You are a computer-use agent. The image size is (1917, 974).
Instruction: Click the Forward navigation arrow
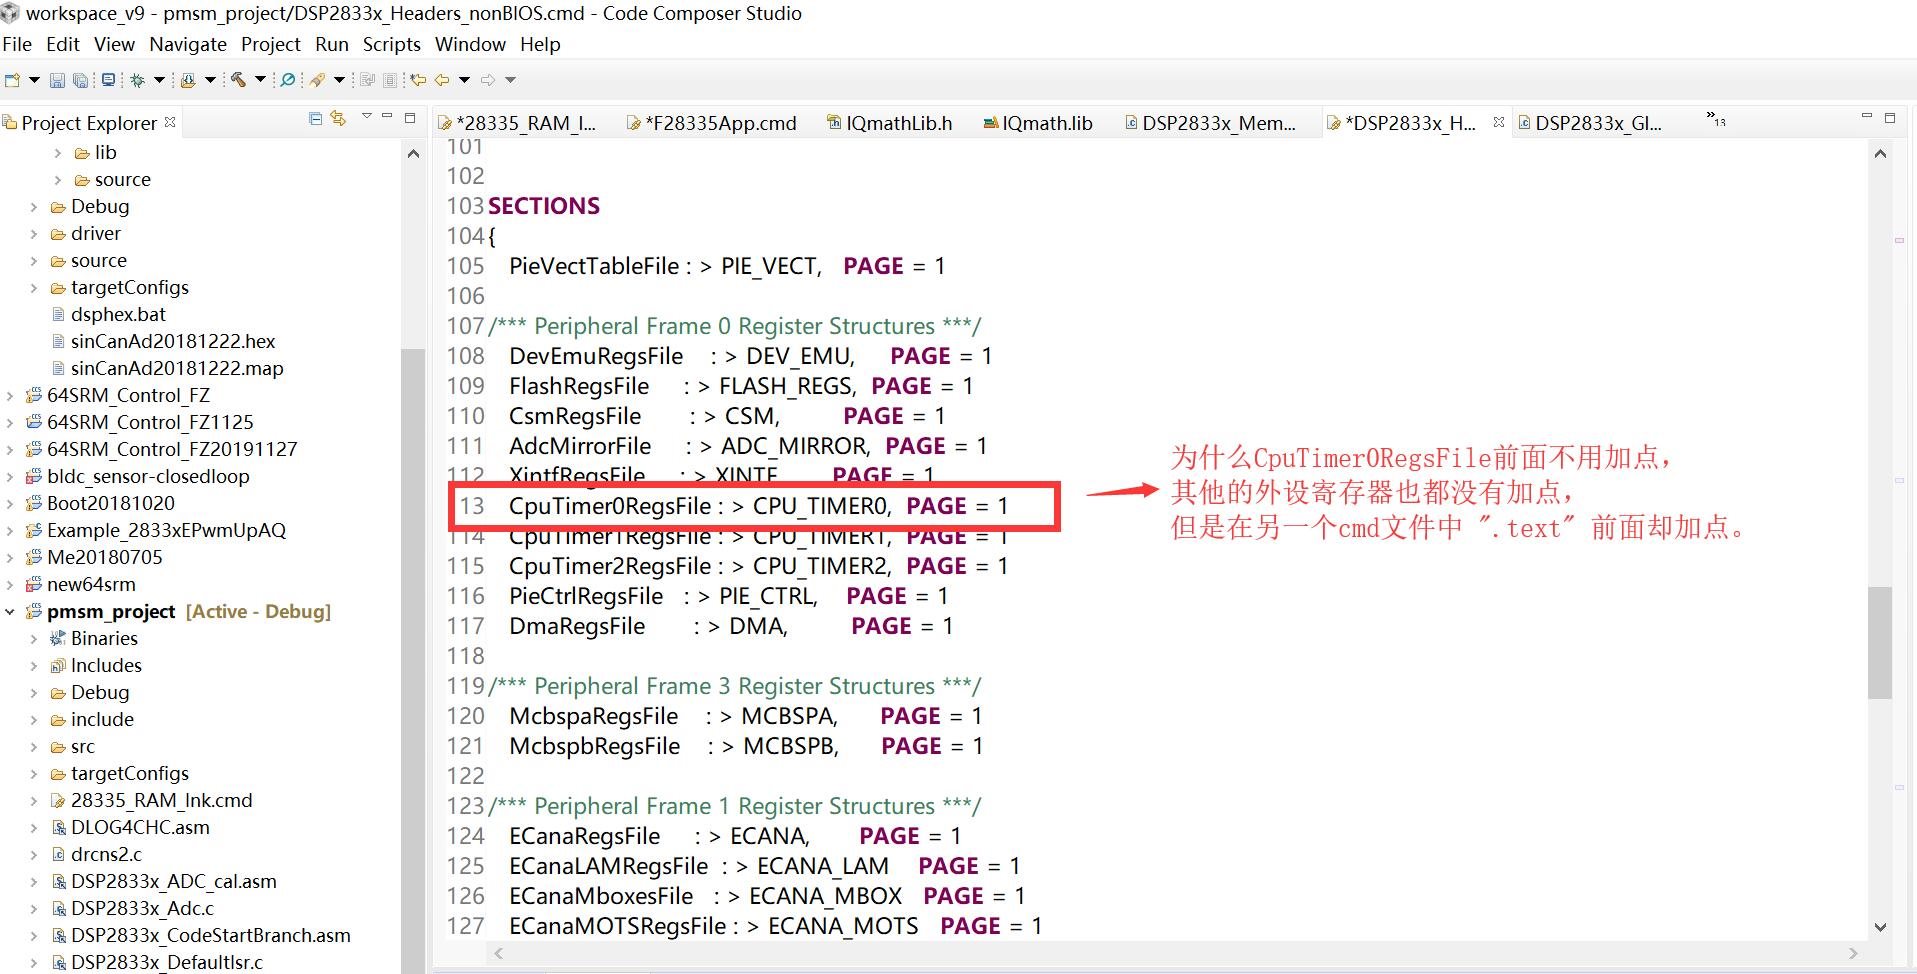pyautogui.click(x=489, y=80)
